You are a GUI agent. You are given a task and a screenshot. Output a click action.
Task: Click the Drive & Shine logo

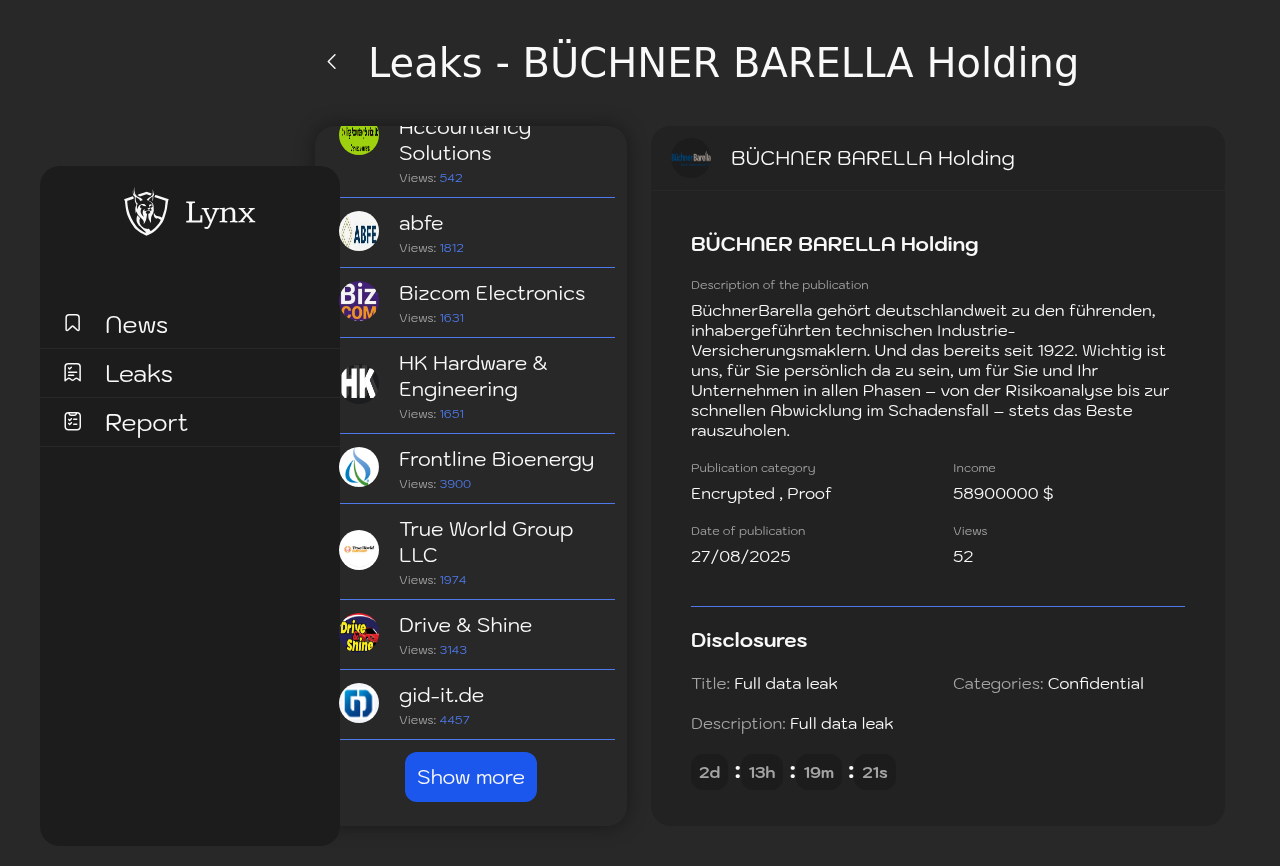[359, 633]
